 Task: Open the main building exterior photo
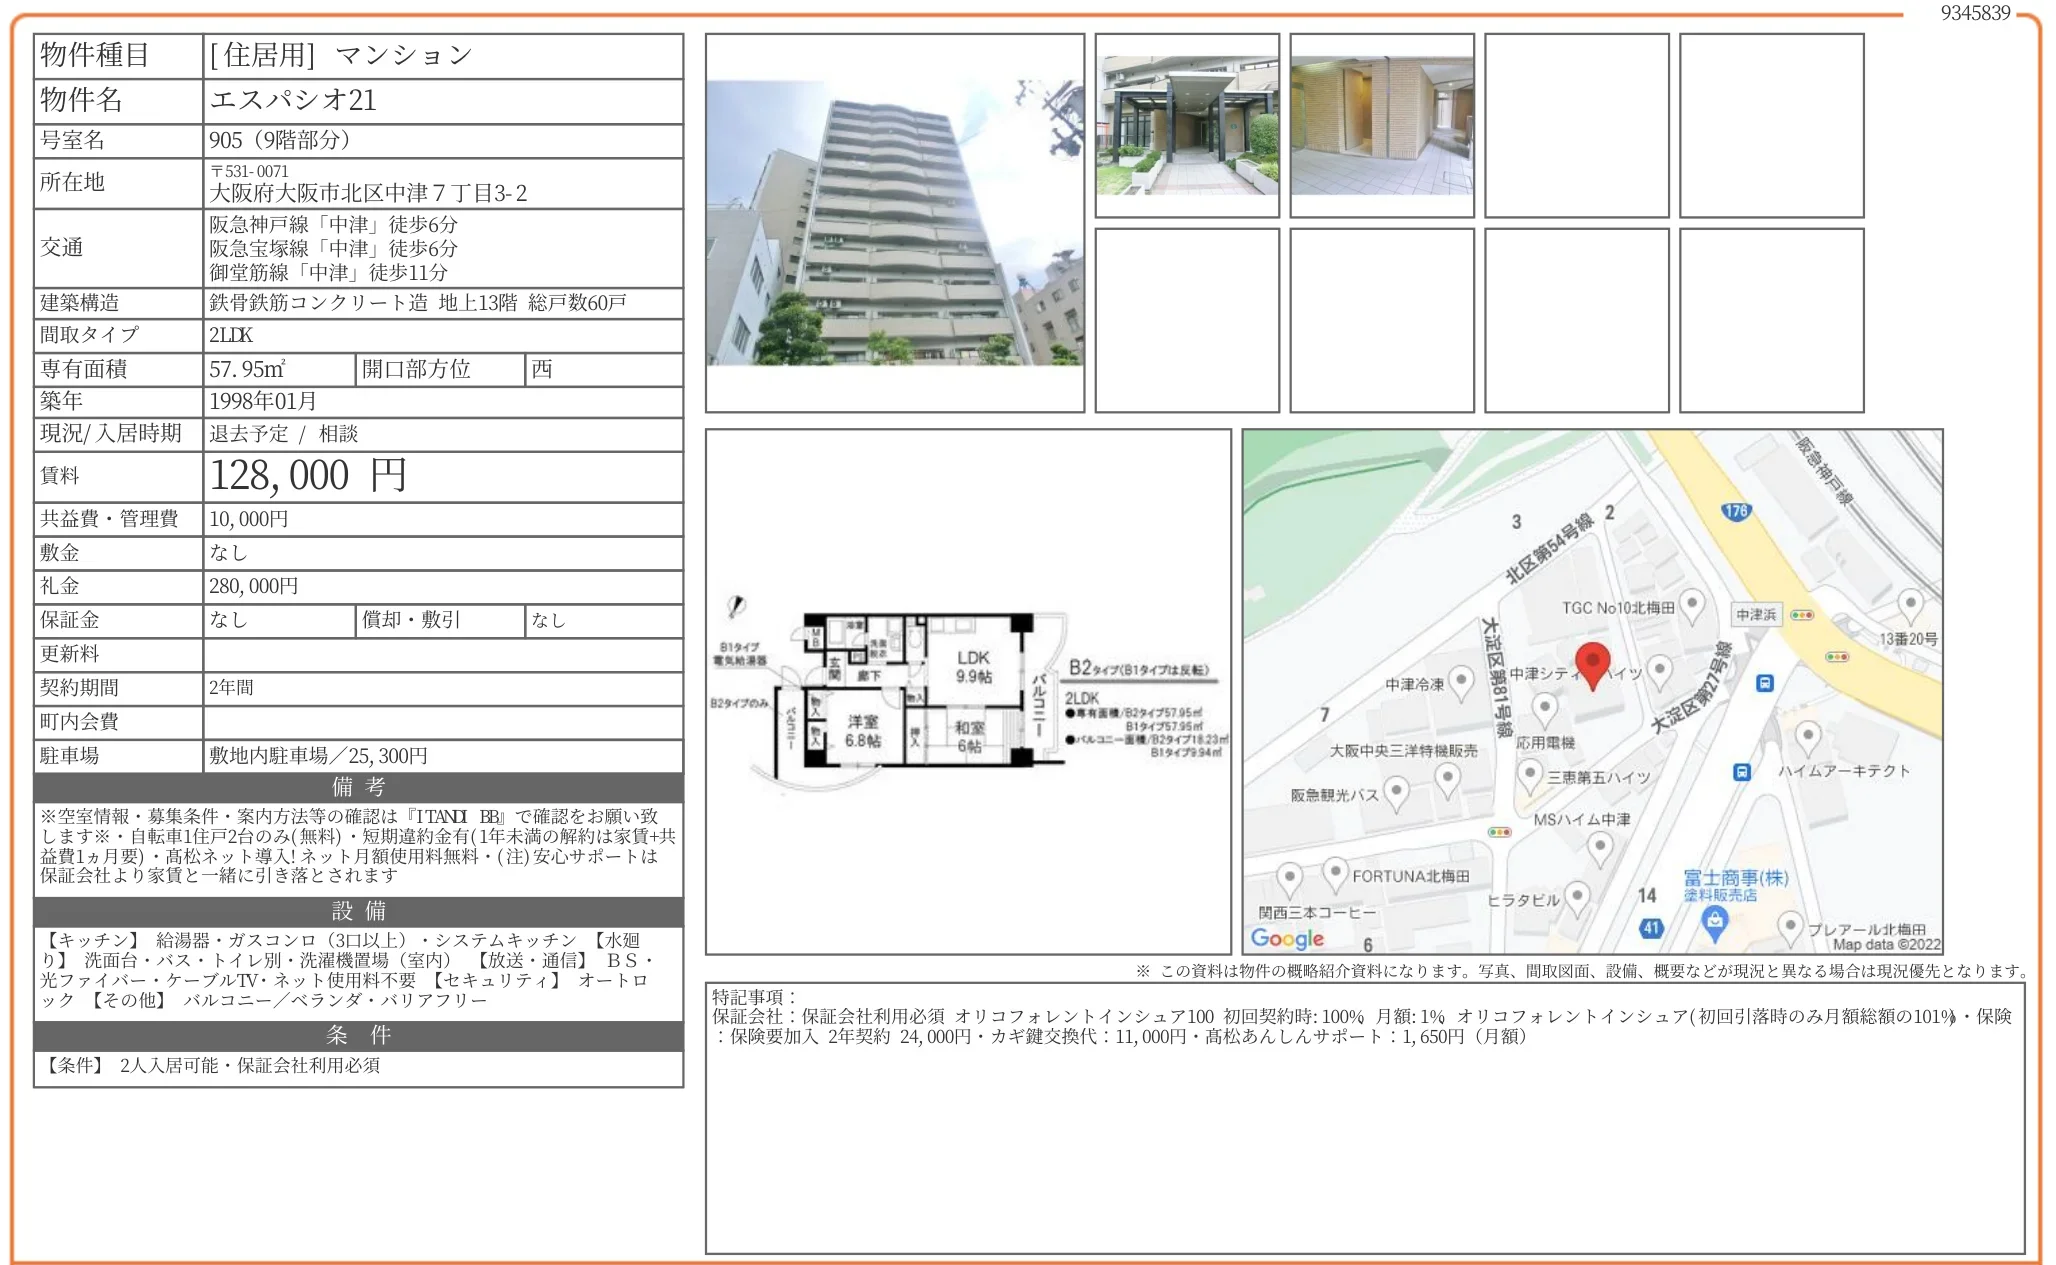894,223
